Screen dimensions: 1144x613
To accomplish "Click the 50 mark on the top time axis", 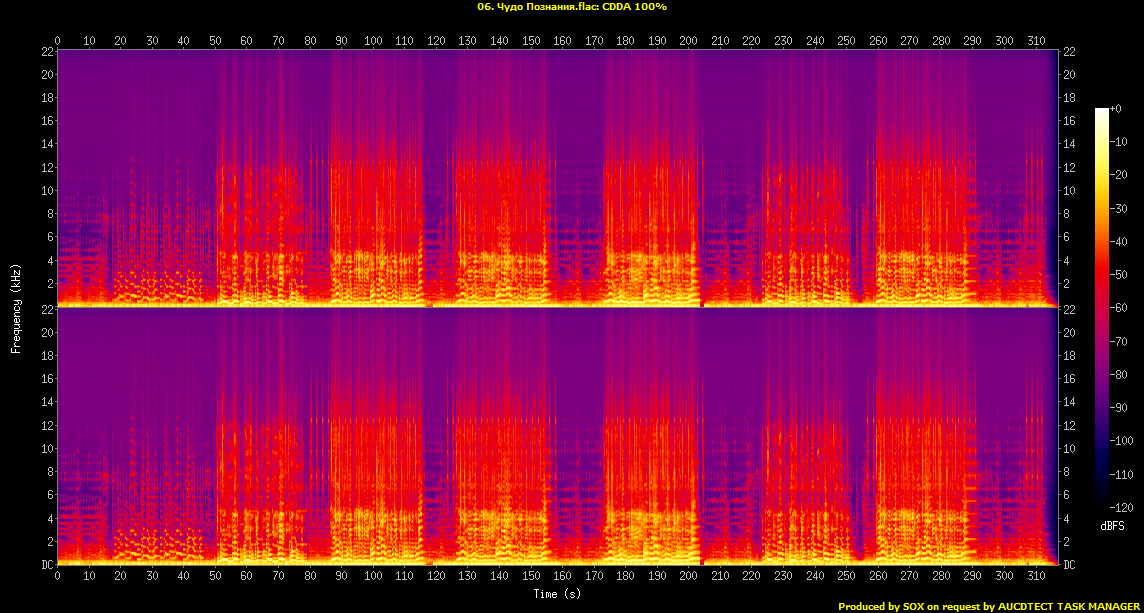I will coord(215,40).
